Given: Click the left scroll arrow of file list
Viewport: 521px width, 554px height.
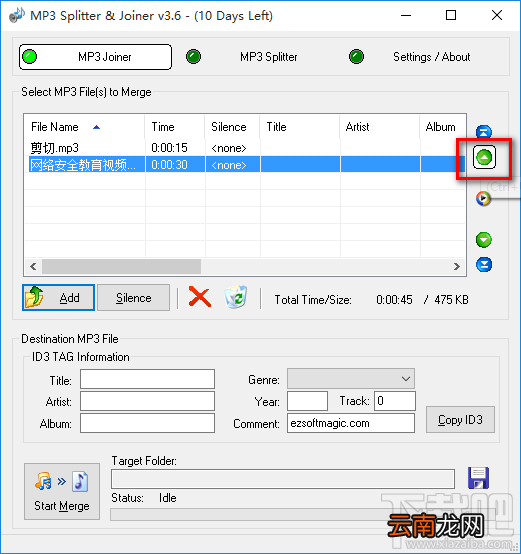Looking at the screenshot, I should (33, 266).
